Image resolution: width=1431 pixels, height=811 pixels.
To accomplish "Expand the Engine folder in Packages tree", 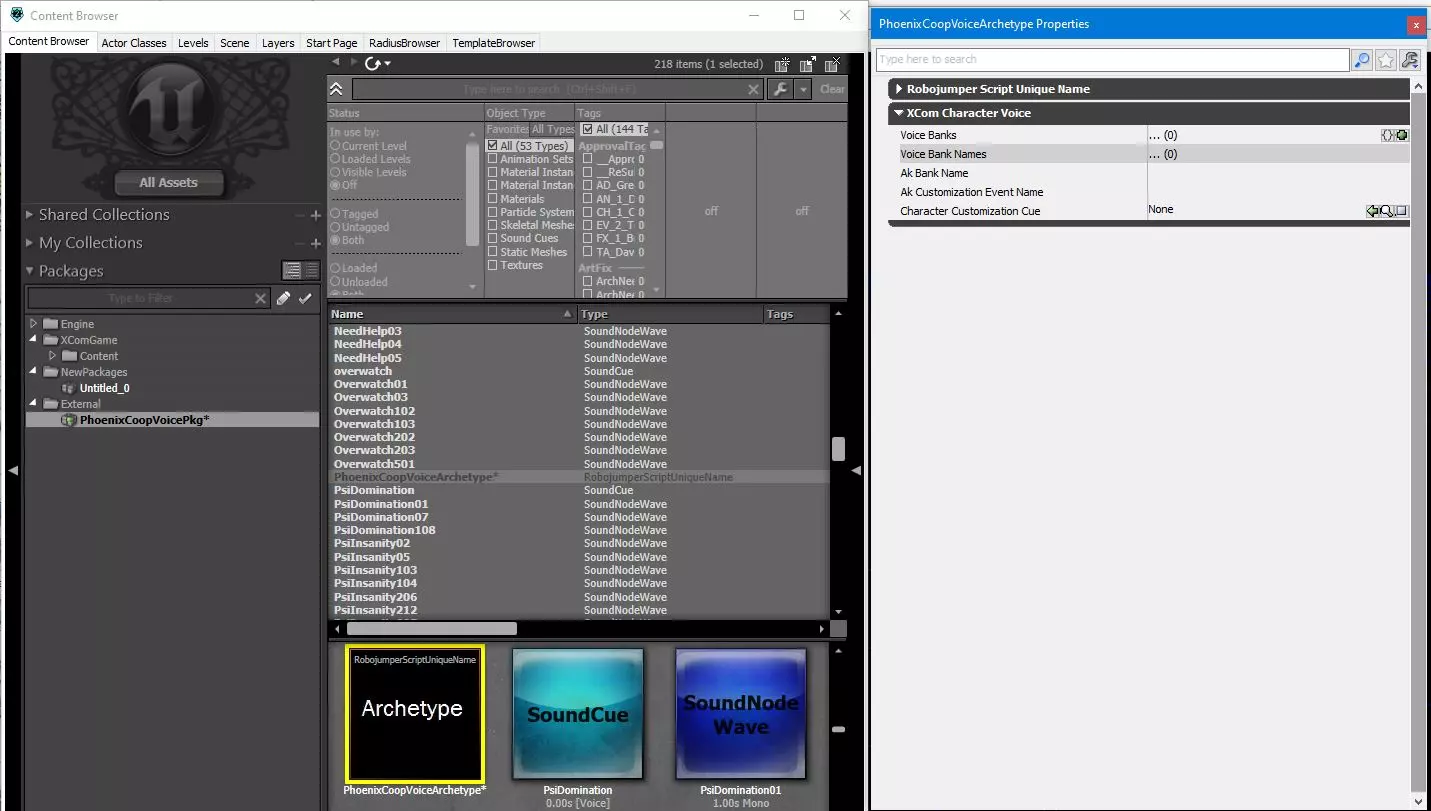I will tap(33, 324).
